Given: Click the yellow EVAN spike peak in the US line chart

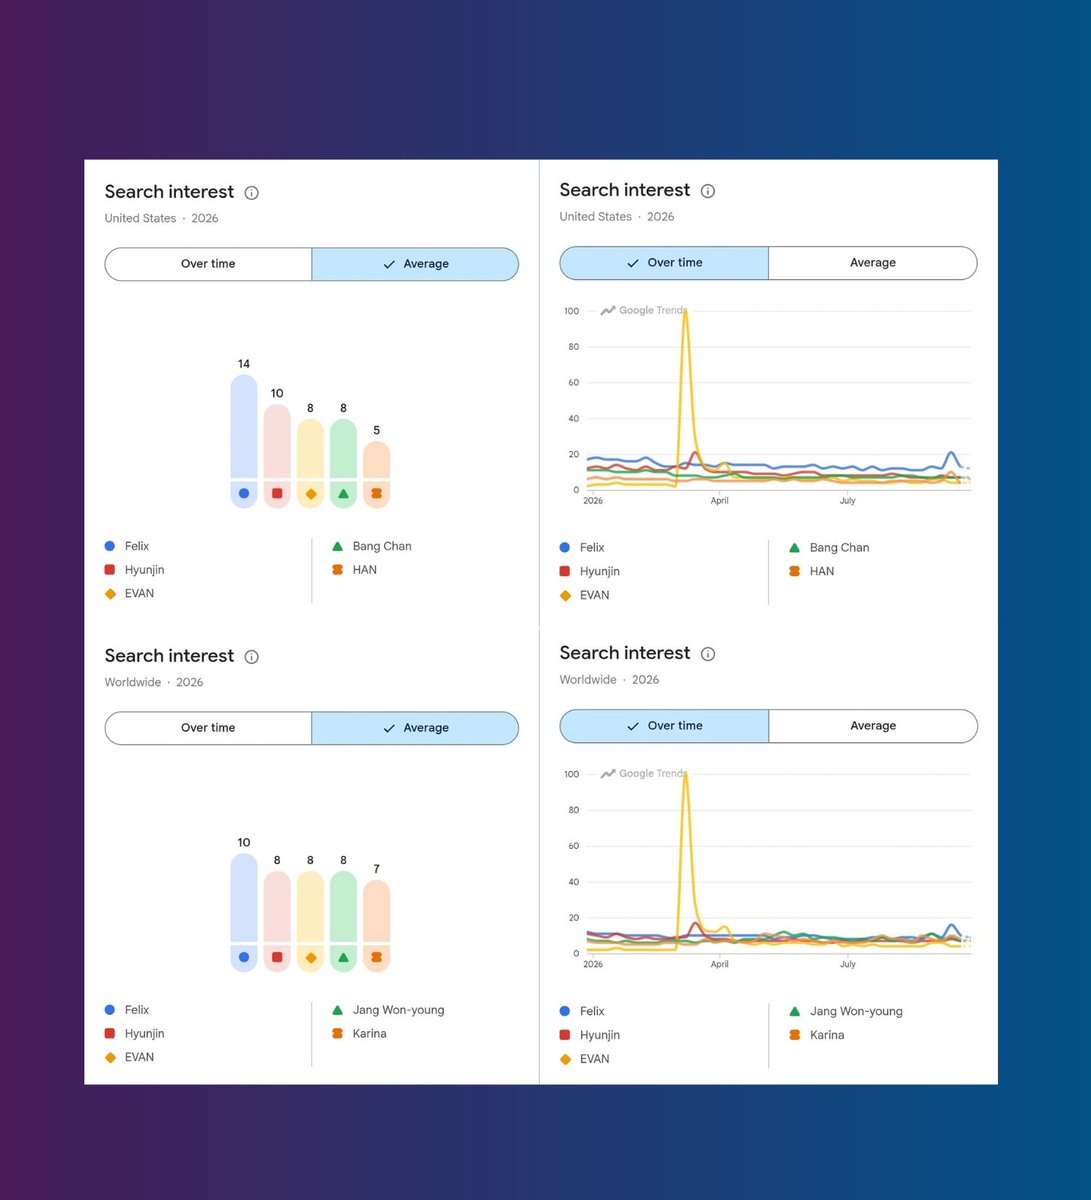Looking at the screenshot, I should click(685, 312).
